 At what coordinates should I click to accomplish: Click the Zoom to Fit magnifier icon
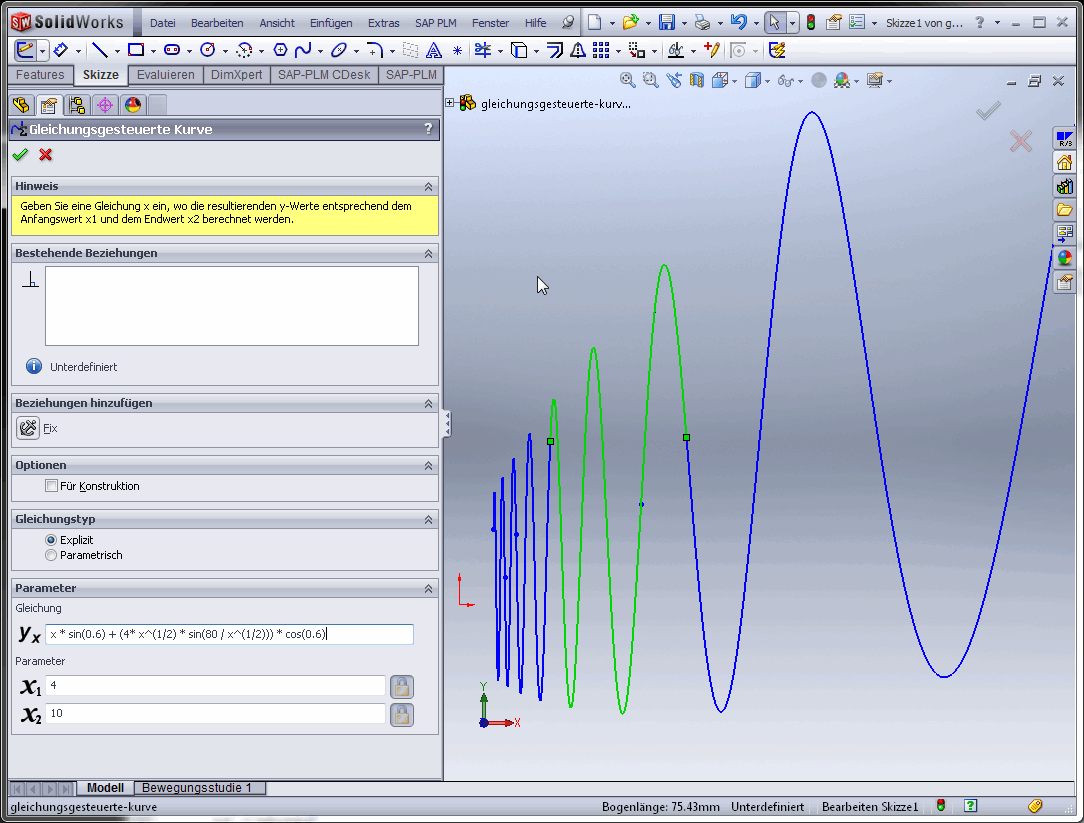(x=627, y=80)
